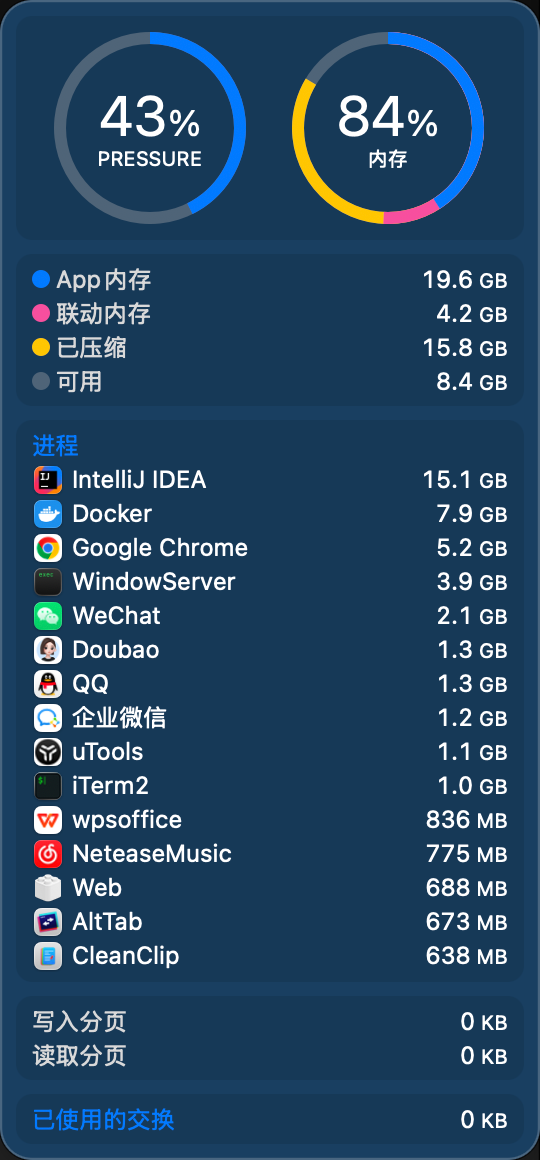Click the WeChat green icon
Screen dimensions: 540x1160
tap(48, 616)
